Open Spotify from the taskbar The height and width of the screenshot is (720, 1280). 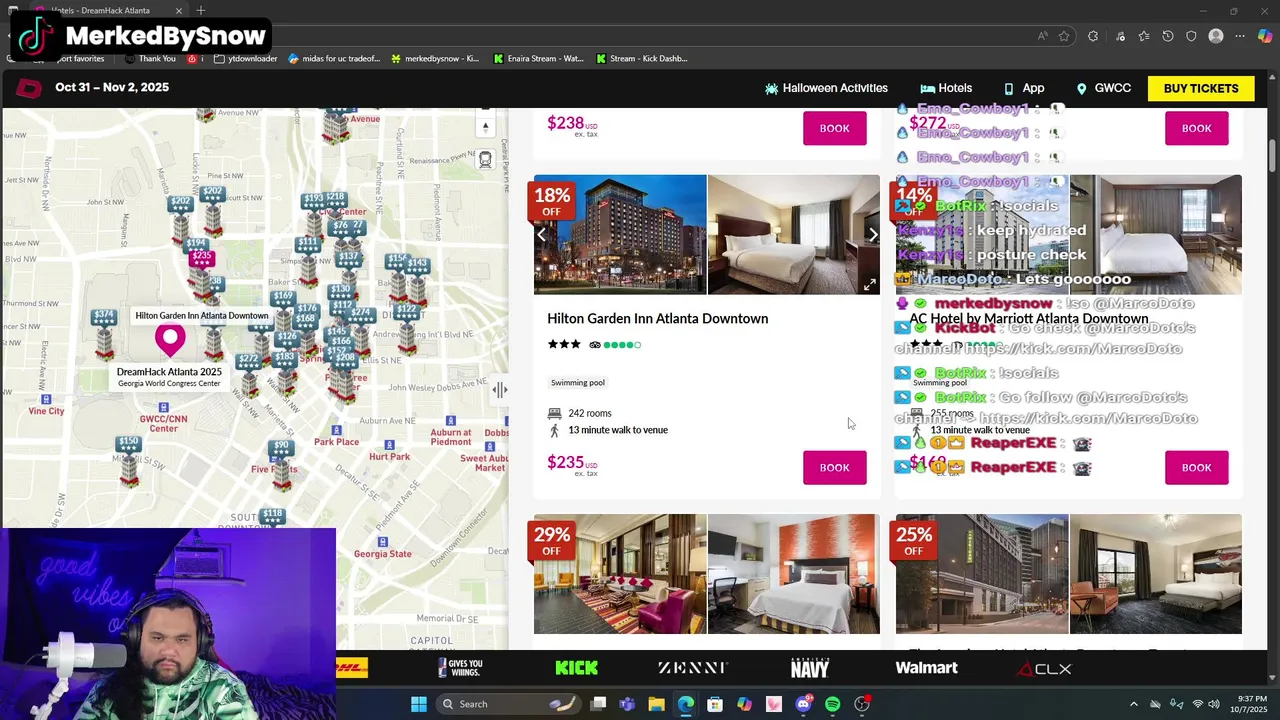pos(832,704)
